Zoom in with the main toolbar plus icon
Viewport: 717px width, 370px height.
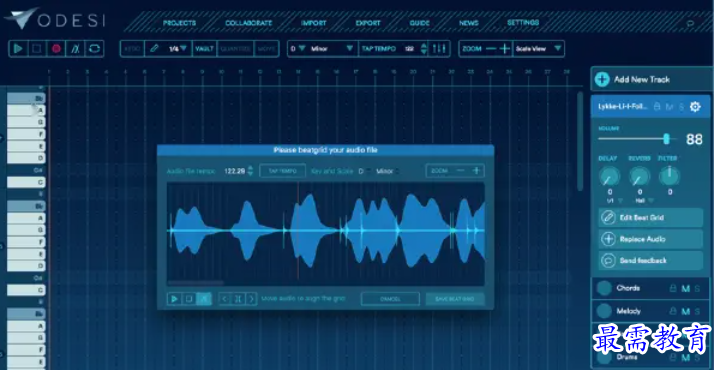coord(505,48)
